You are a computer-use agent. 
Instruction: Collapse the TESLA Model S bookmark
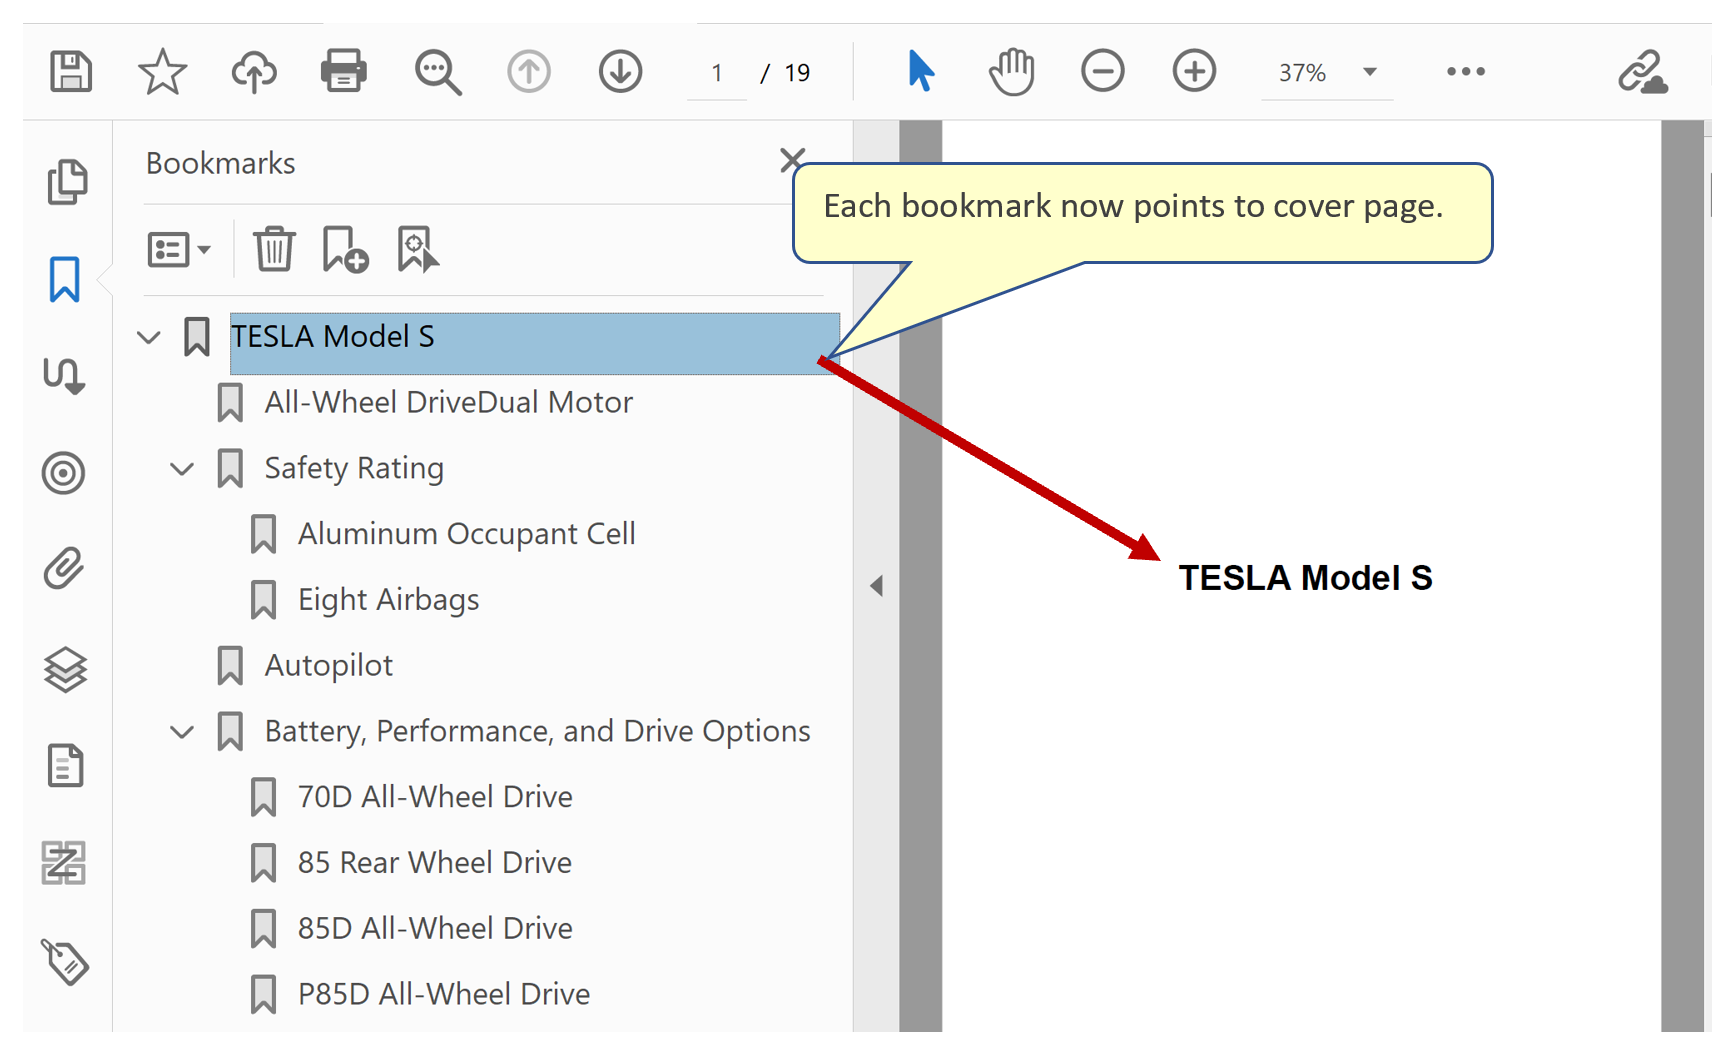coord(149,337)
